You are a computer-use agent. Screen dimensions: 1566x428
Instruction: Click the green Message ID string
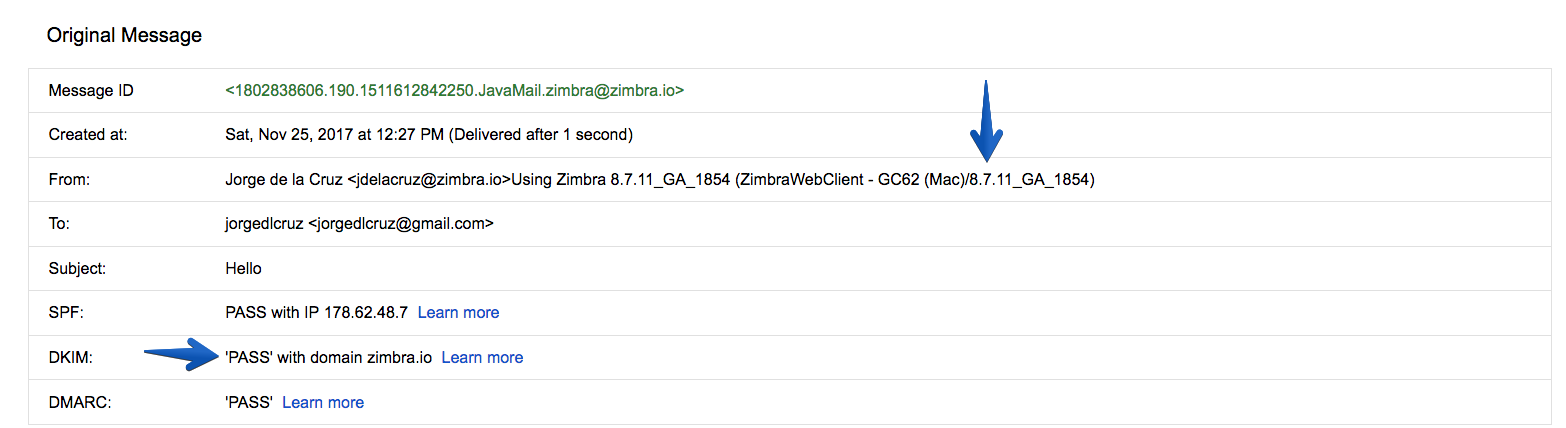(x=455, y=90)
